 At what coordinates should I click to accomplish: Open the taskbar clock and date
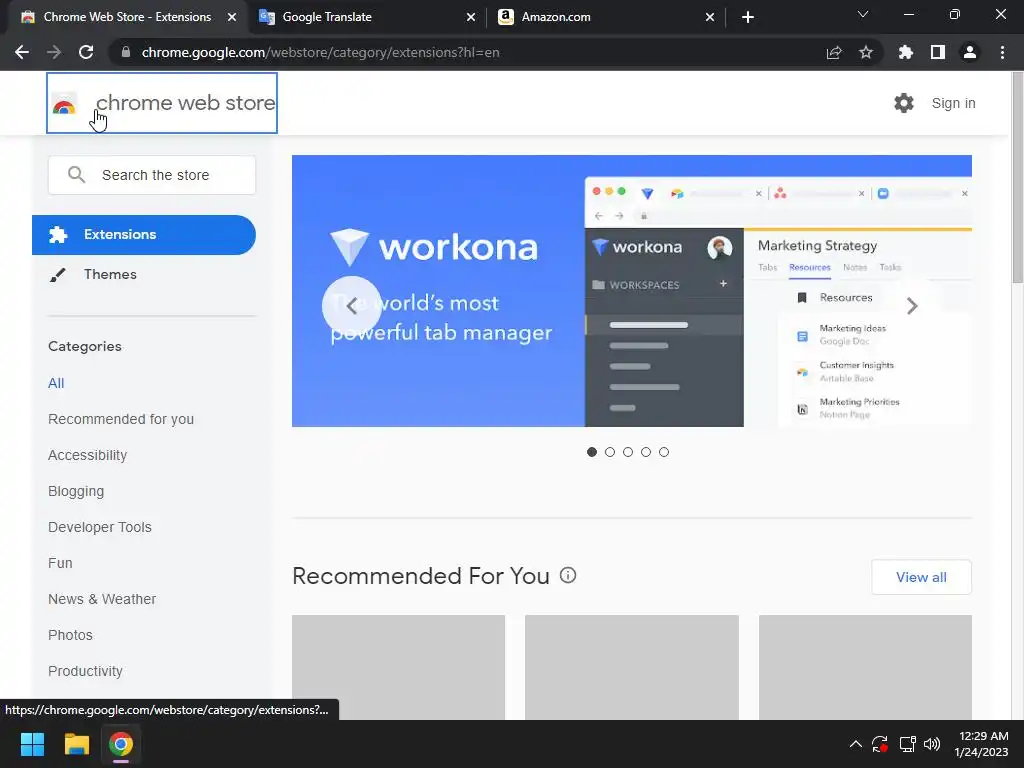click(x=981, y=744)
